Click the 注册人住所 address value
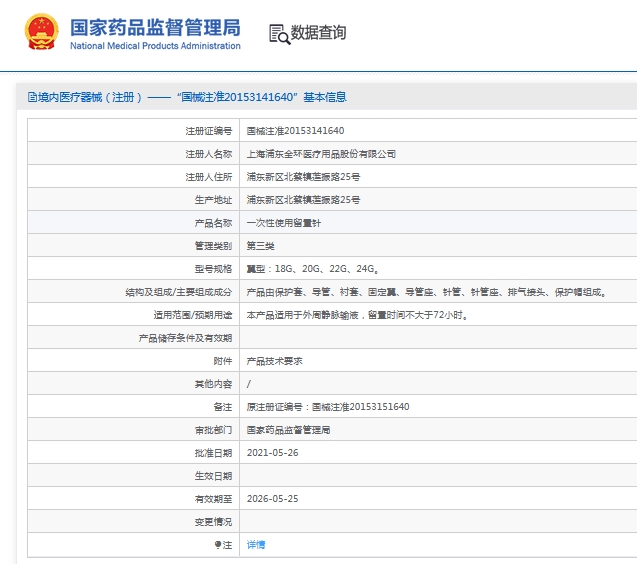Screen dimensions: 637x564 (303, 177)
